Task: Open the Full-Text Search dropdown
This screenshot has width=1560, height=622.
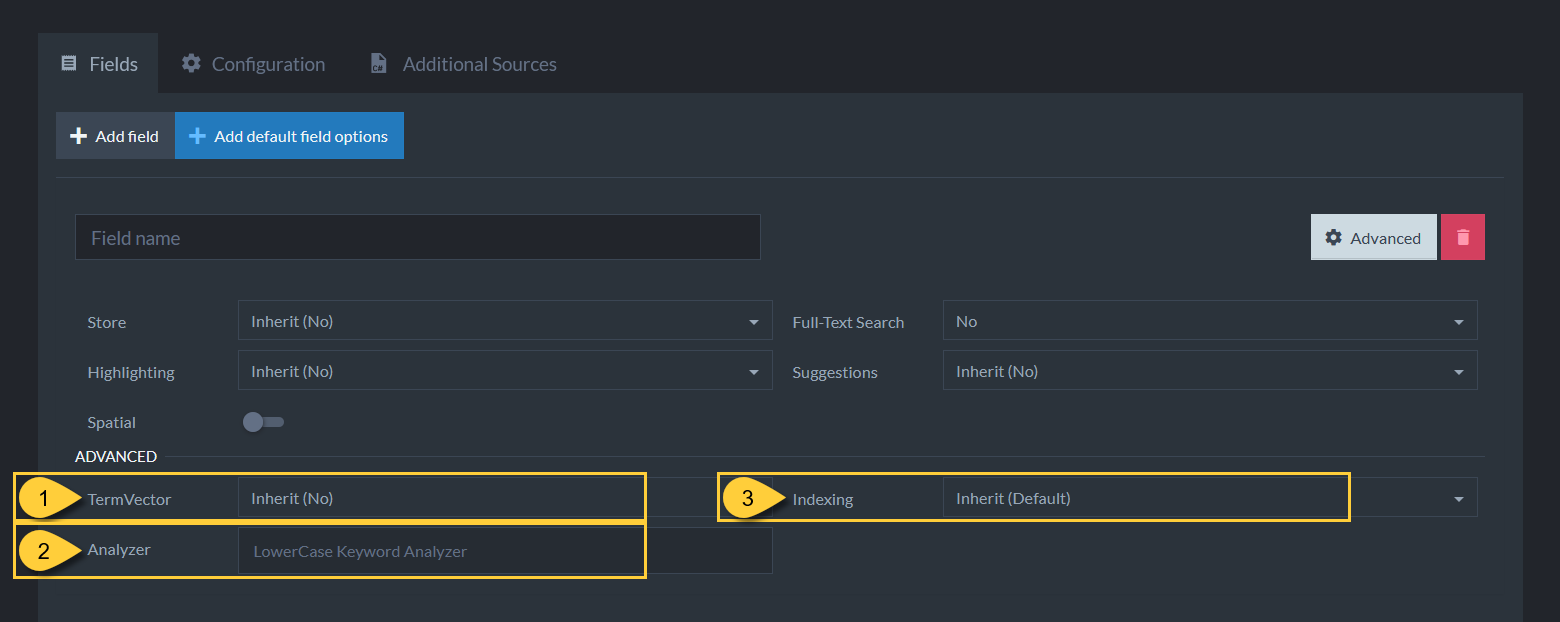Action: 1210,321
